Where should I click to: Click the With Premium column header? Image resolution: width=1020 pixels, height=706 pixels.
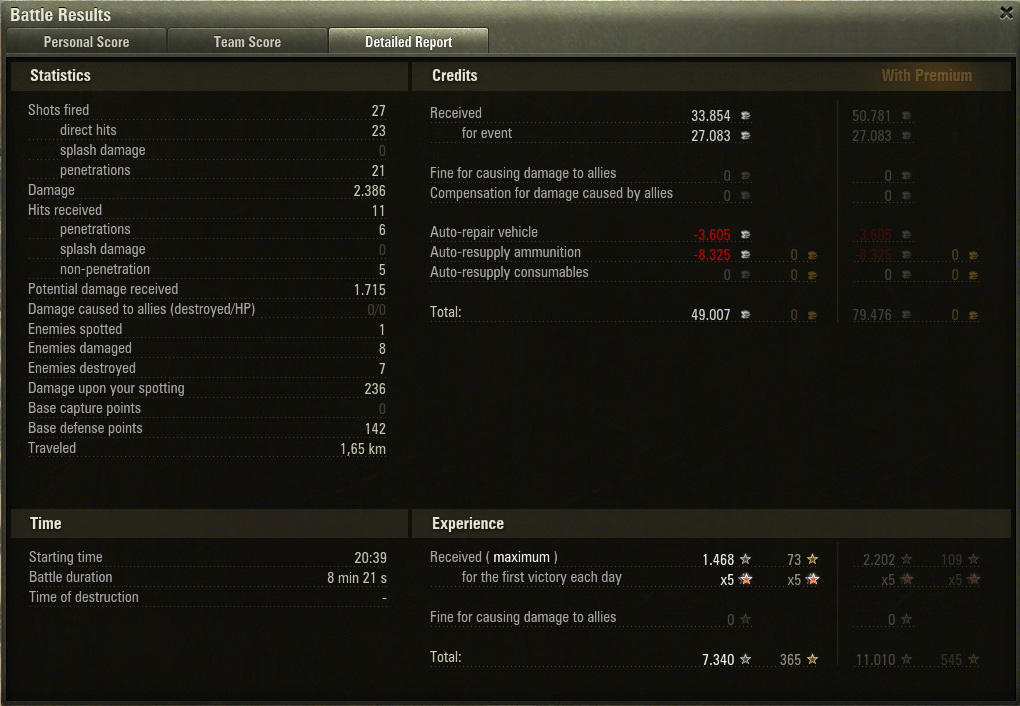point(926,75)
